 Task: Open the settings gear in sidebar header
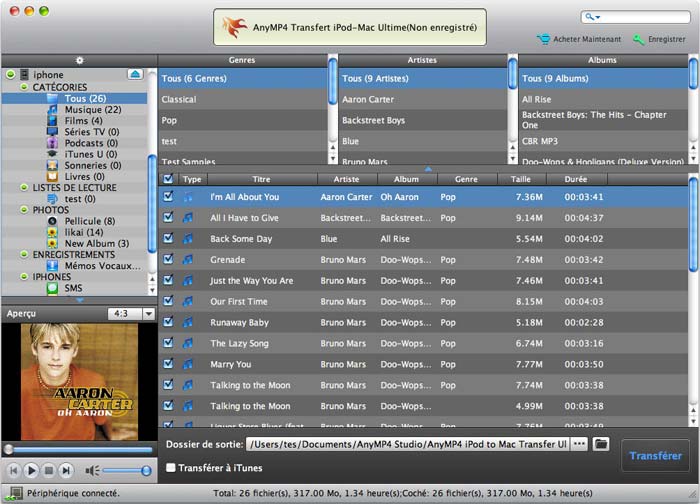[79, 60]
